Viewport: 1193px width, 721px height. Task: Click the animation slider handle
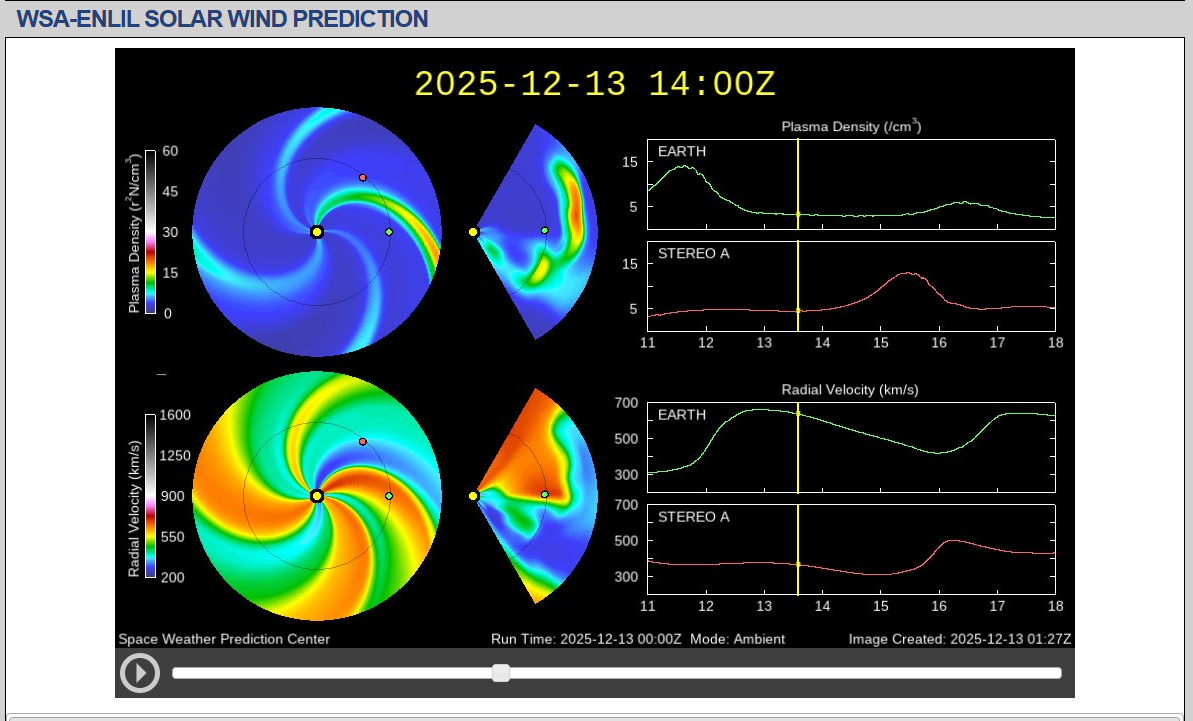click(501, 673)
